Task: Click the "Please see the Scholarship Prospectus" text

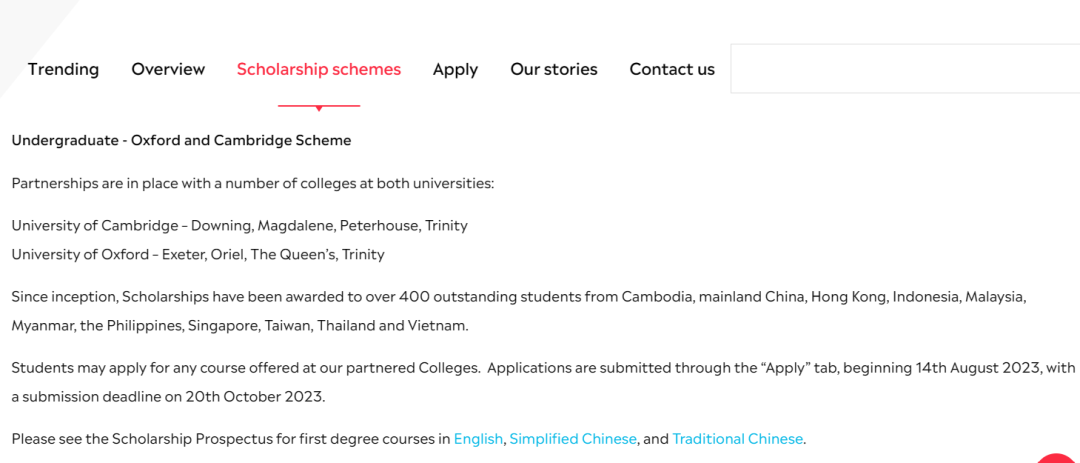Action: 230,439
